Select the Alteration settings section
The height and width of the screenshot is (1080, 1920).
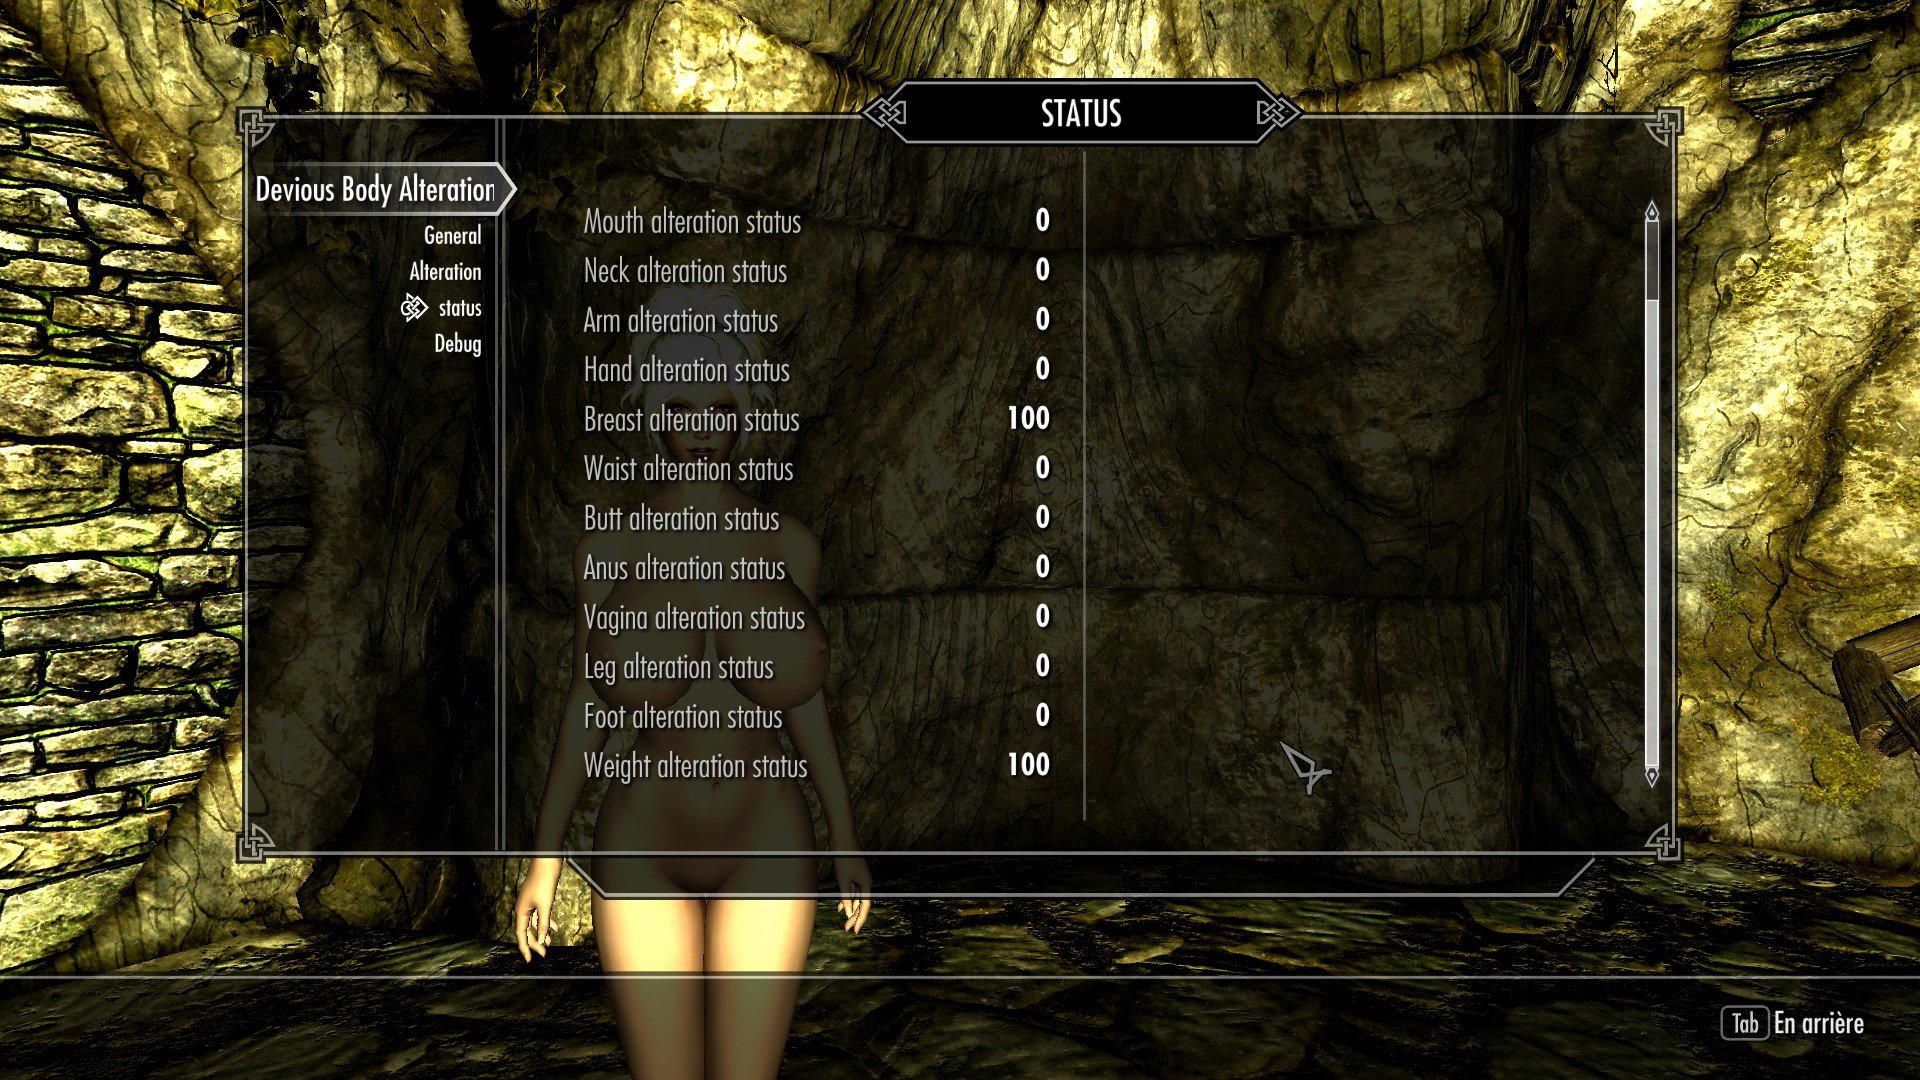click(x=443, y=270)
